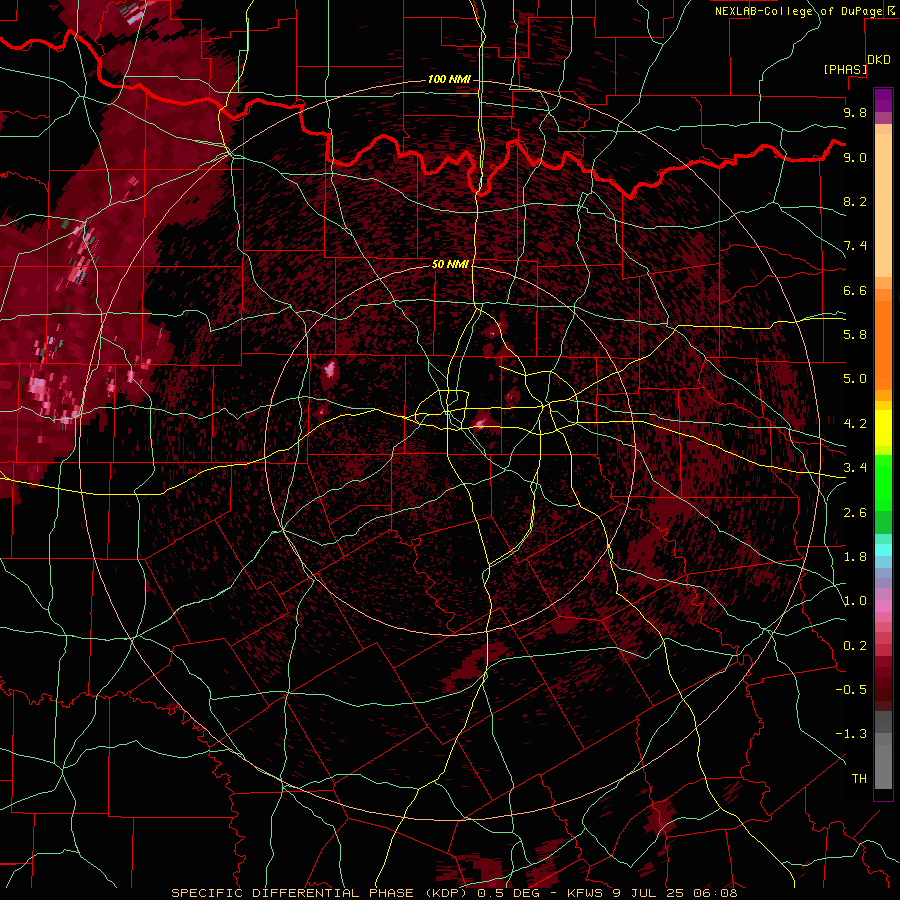Click the 6.6 scale label

point(855,290)
